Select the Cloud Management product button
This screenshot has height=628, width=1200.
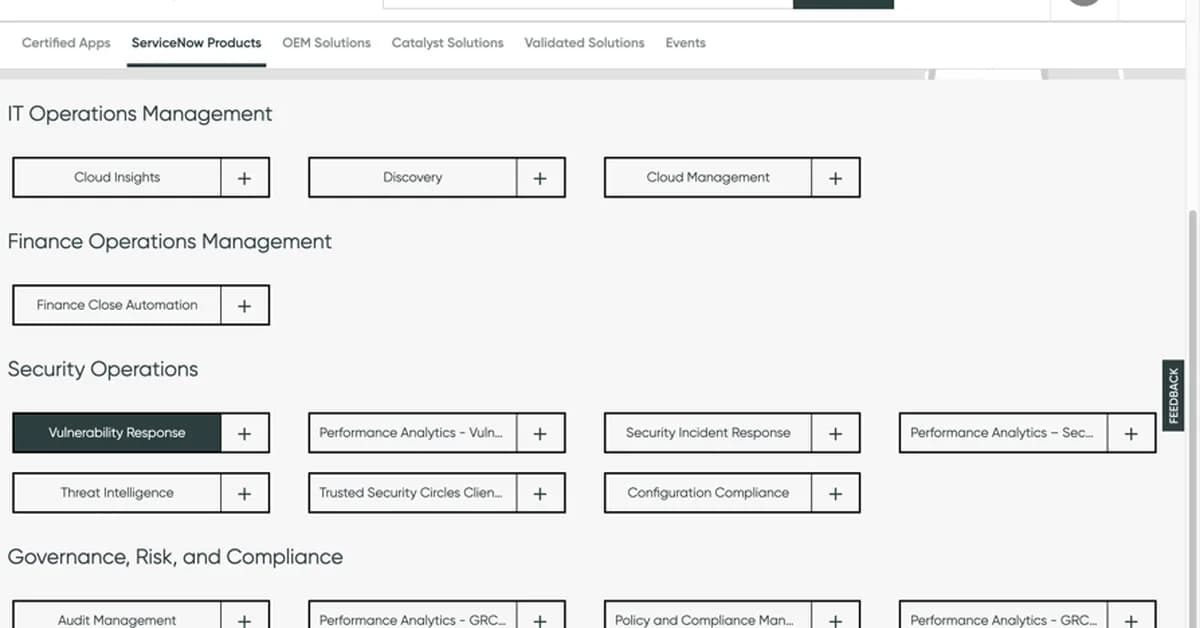point(708,178)
